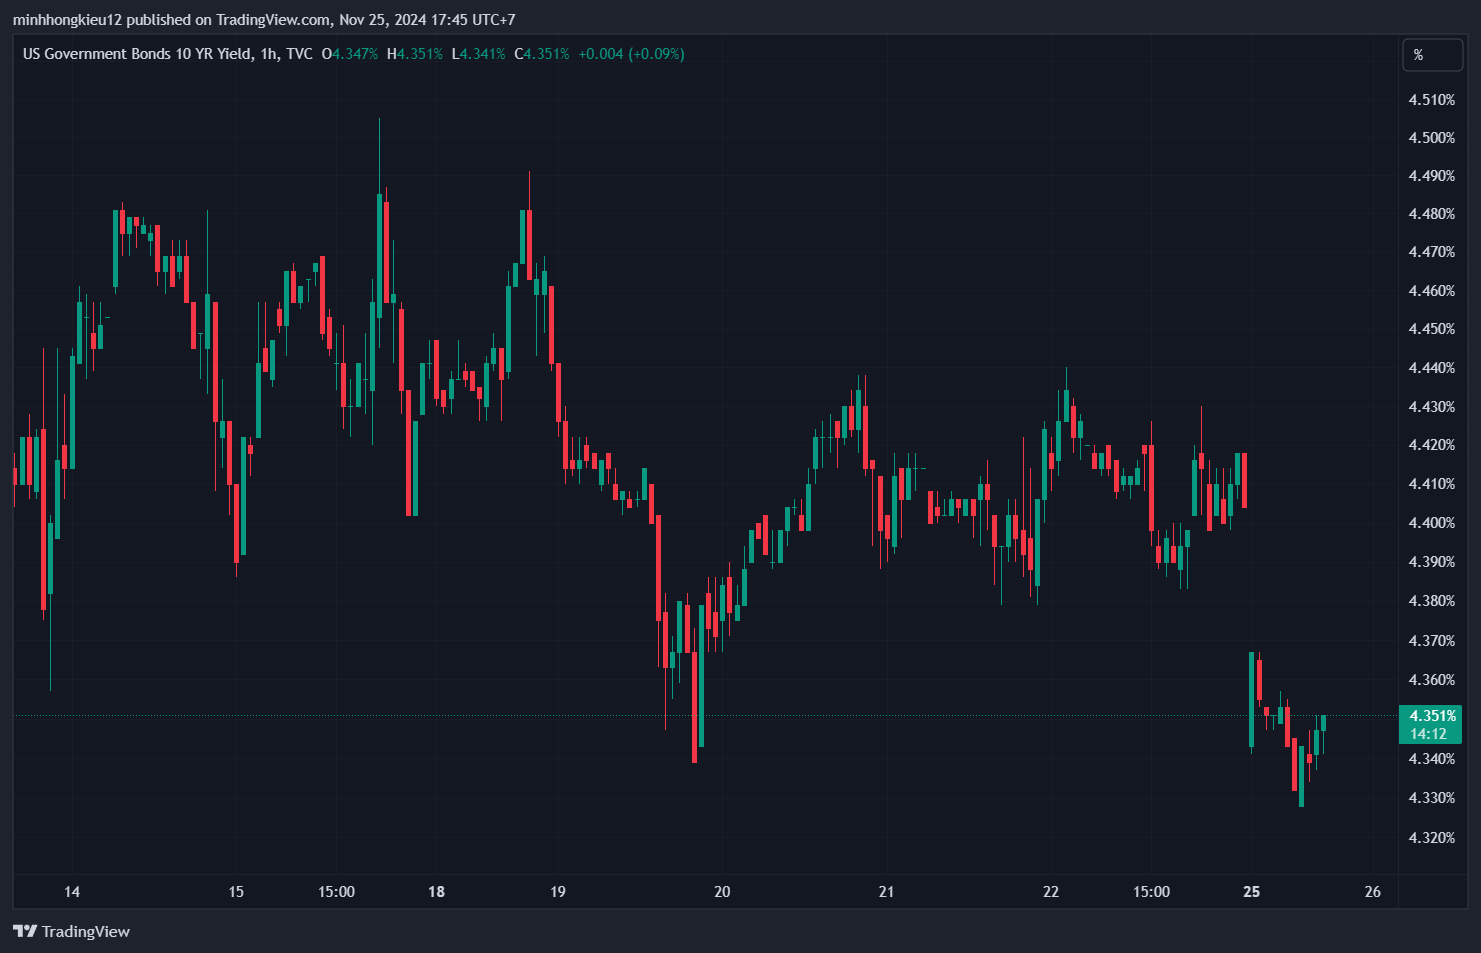Click the date 15 on time axis

[x=236, y=892]
